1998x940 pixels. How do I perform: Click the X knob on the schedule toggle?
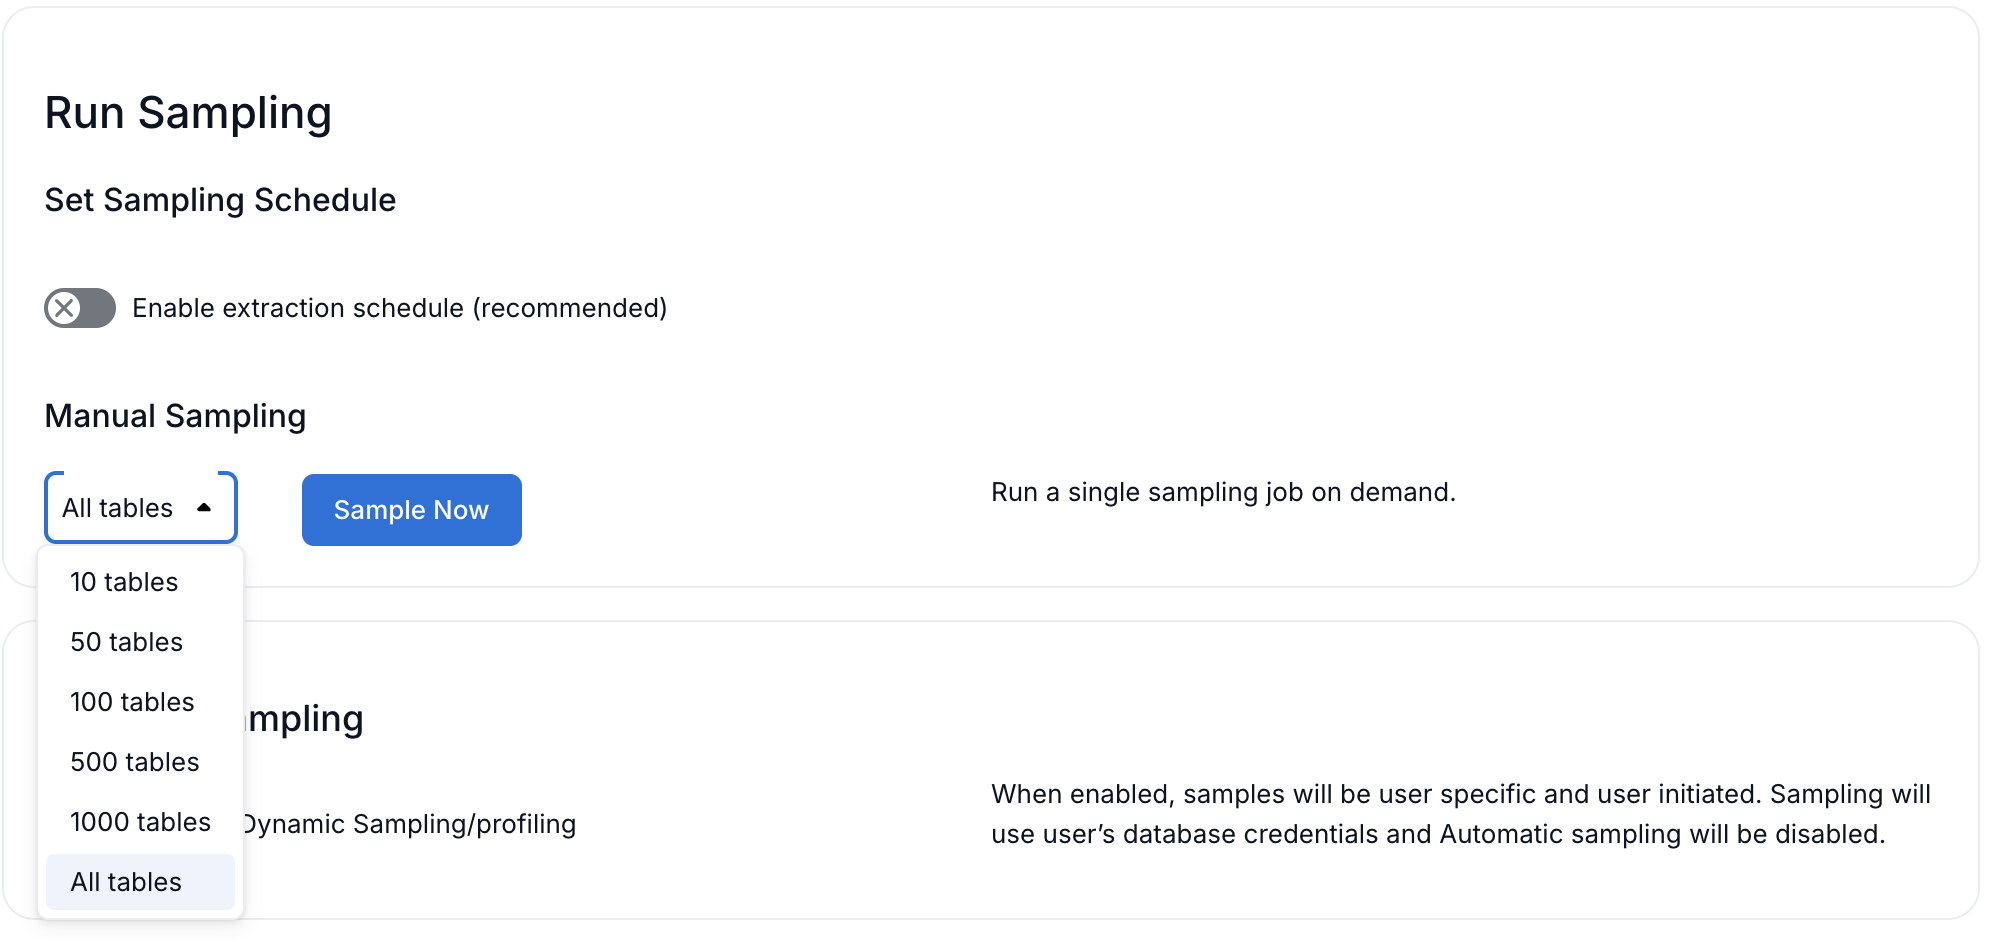click(x=65, y=308)
